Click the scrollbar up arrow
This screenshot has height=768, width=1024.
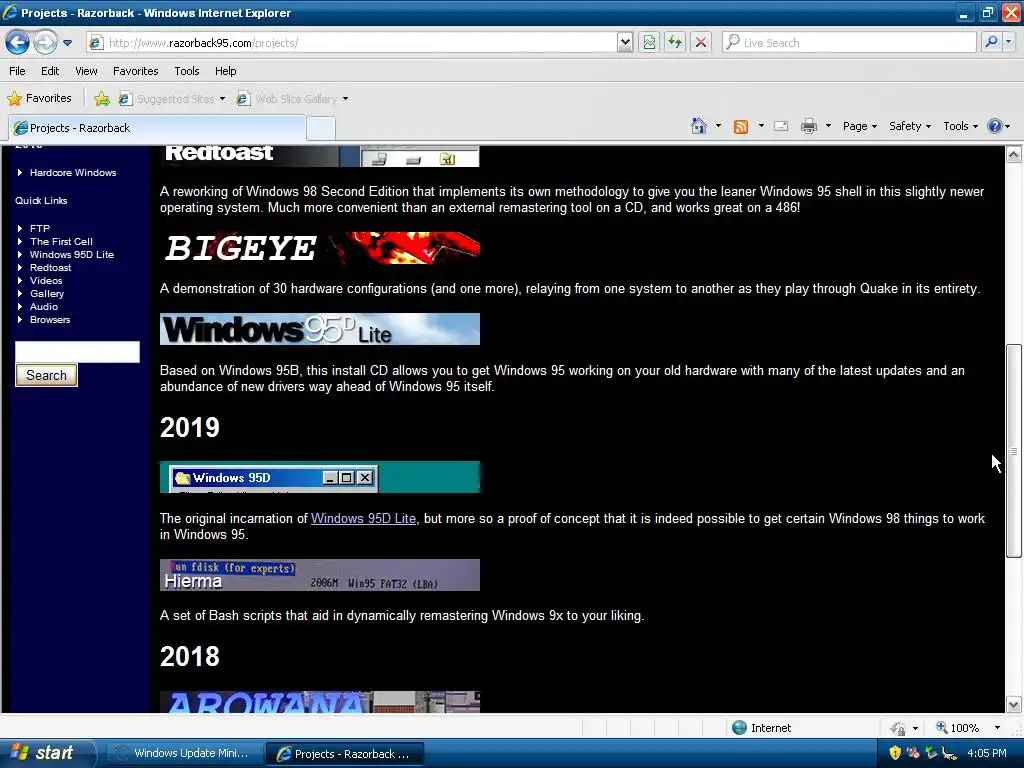(1014, 155)
